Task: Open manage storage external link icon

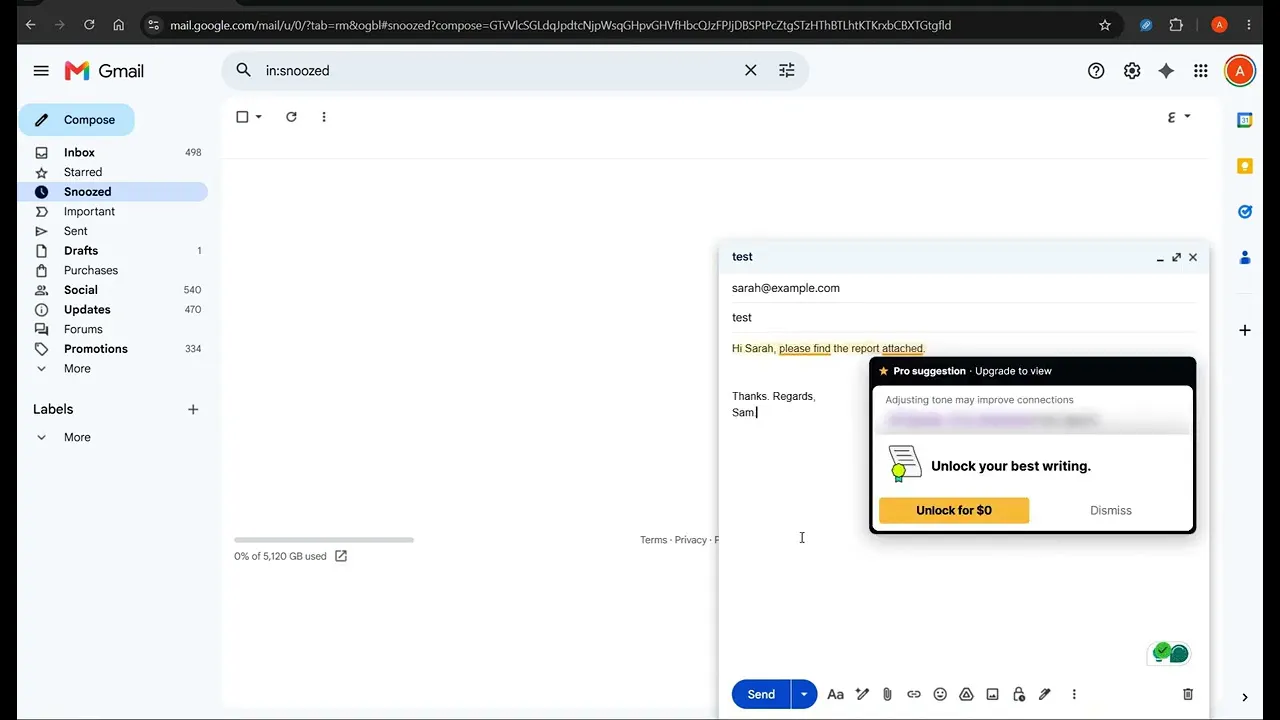Action: (341, 556)
